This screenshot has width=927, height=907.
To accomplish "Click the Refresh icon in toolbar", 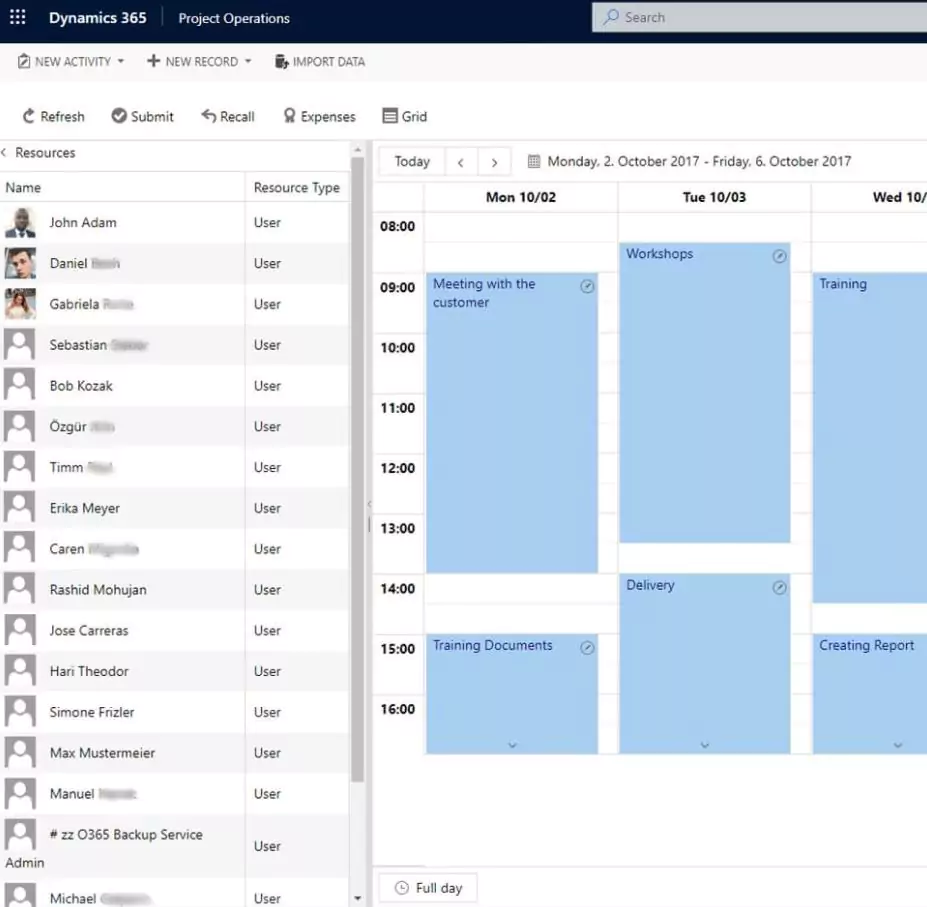I will tap(29, 117).
